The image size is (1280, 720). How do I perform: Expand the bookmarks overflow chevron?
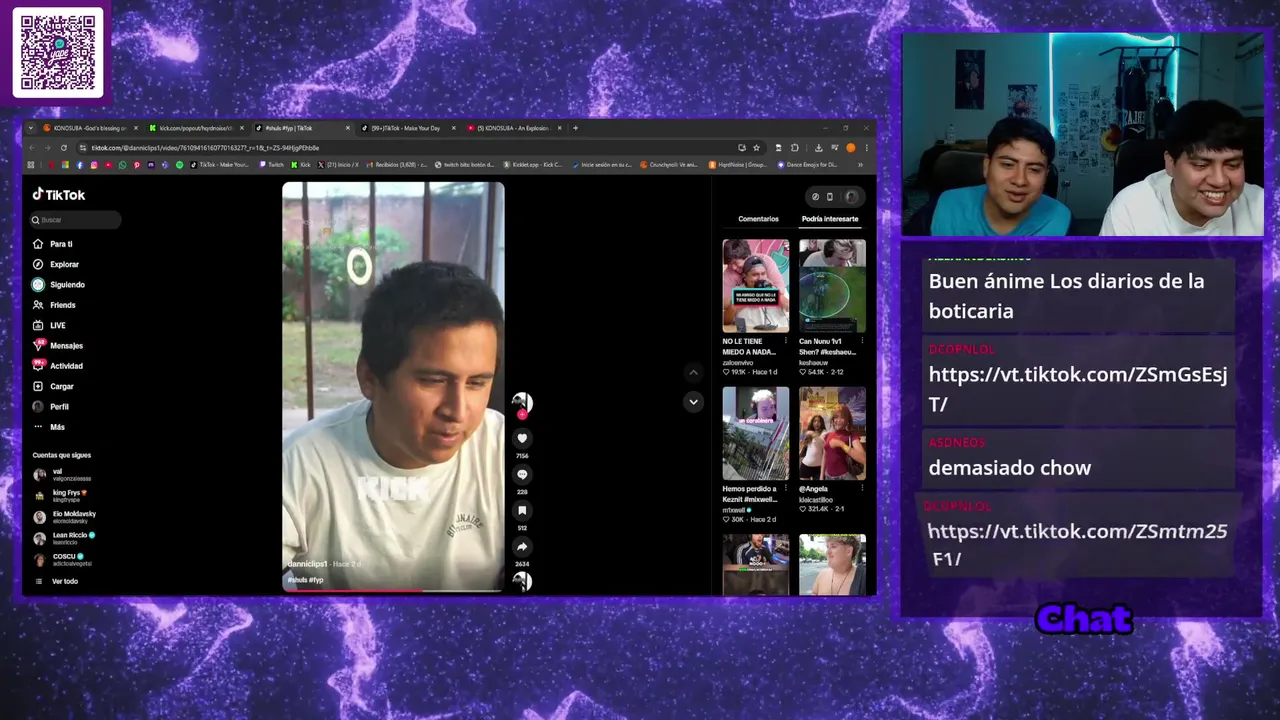coord(861,165)
